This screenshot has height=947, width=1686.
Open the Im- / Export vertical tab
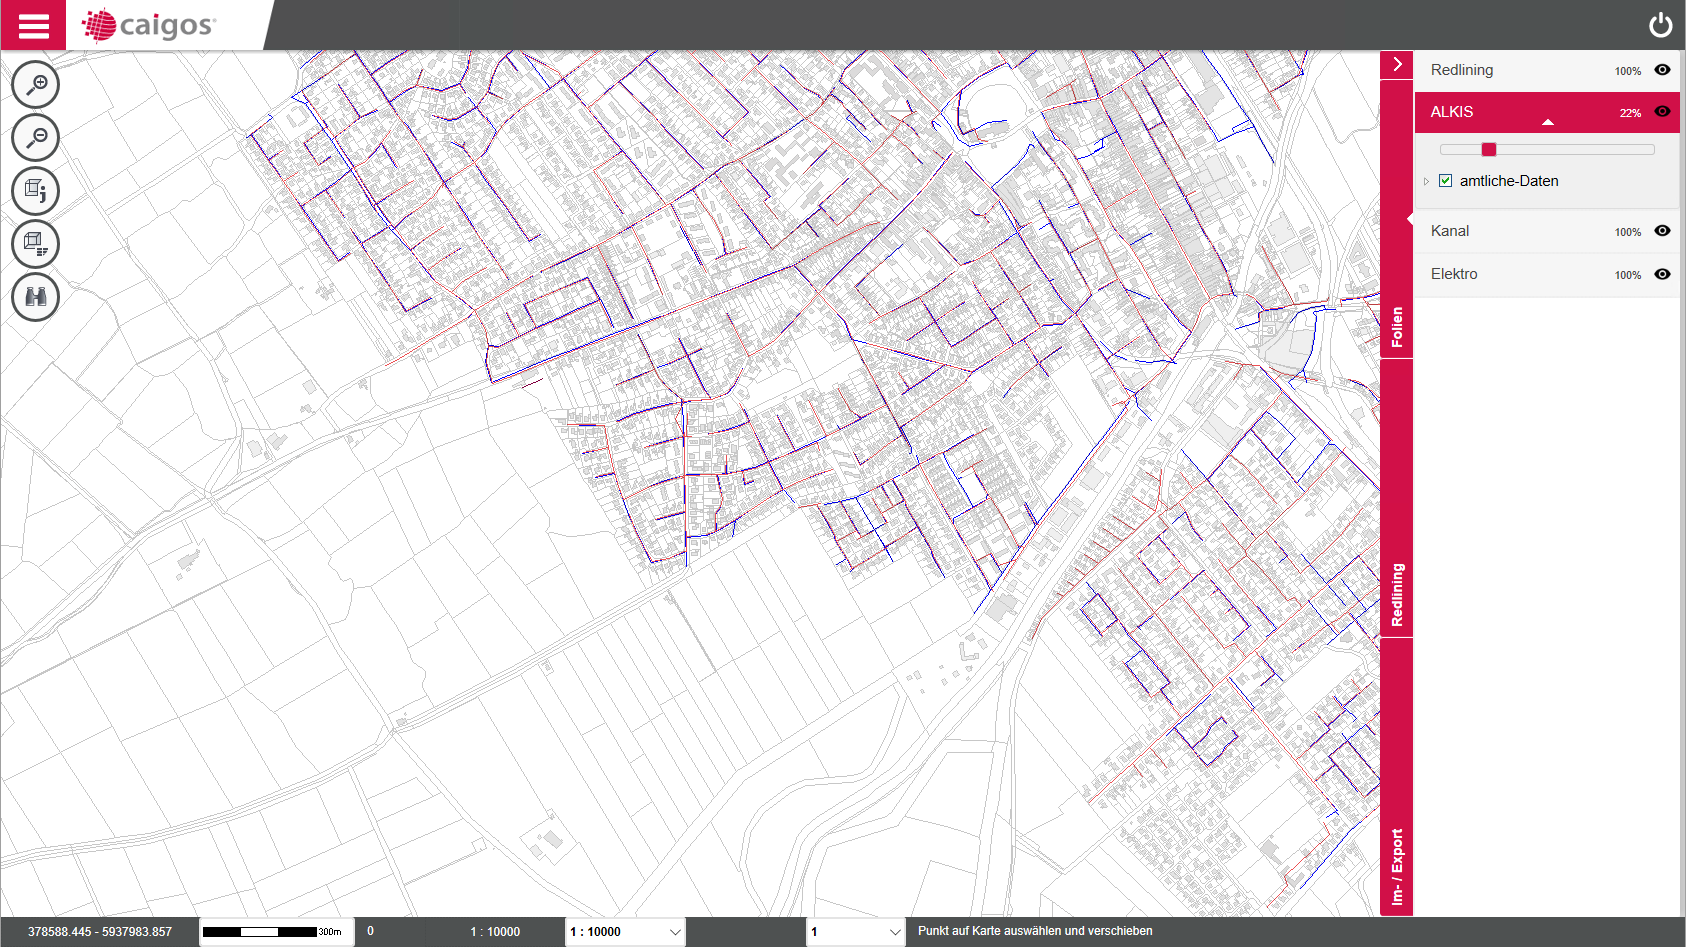1397,866
